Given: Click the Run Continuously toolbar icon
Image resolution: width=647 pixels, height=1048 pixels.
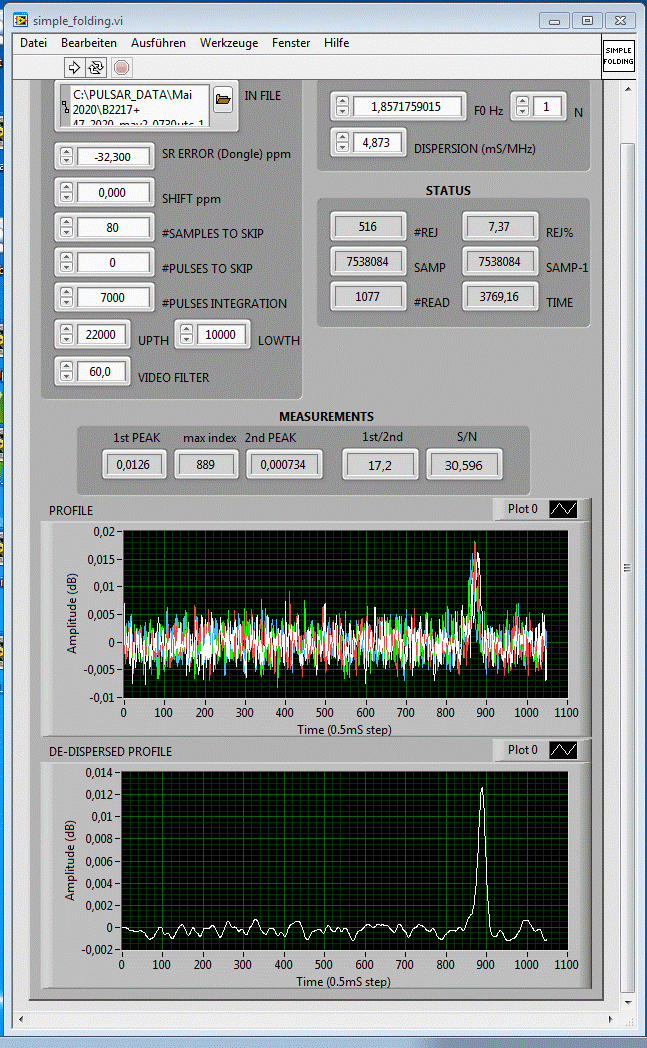Looking at the screenshot, I should 96,67.
